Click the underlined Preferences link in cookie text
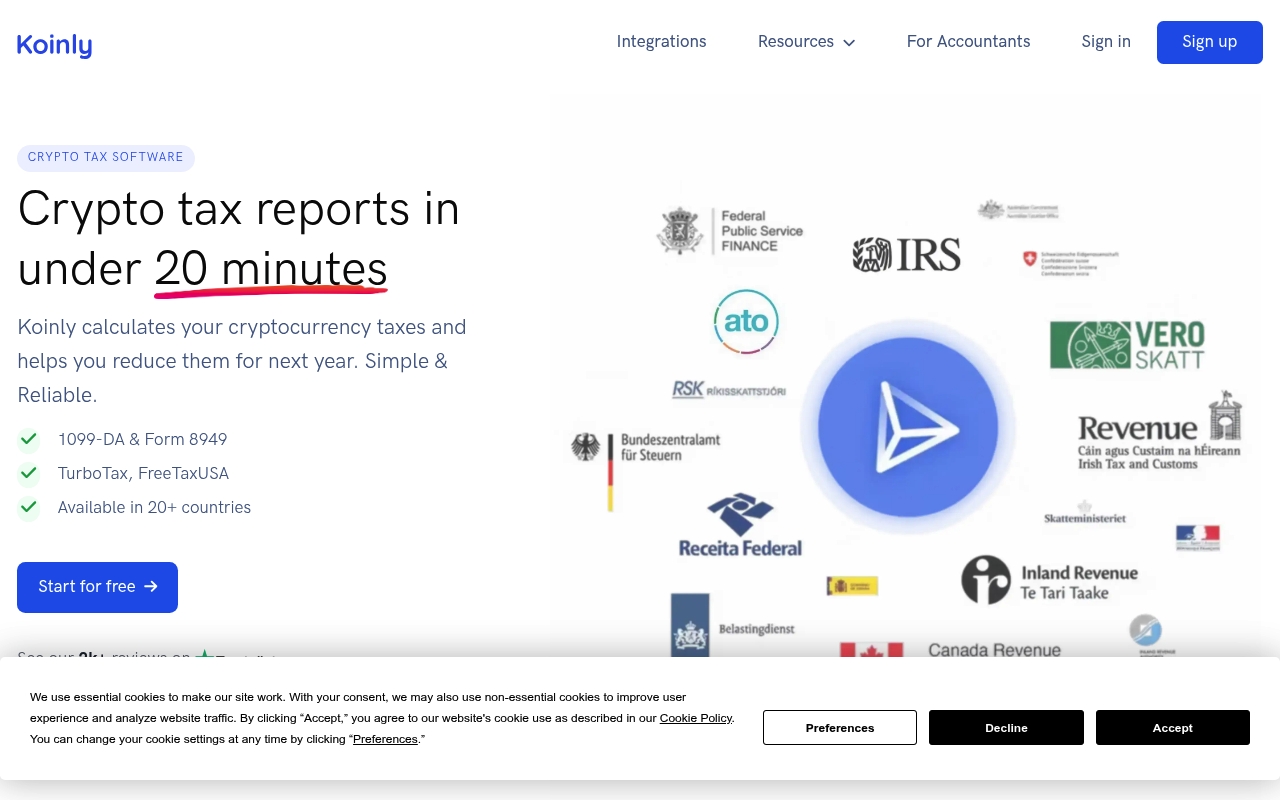 pos(385,739)
